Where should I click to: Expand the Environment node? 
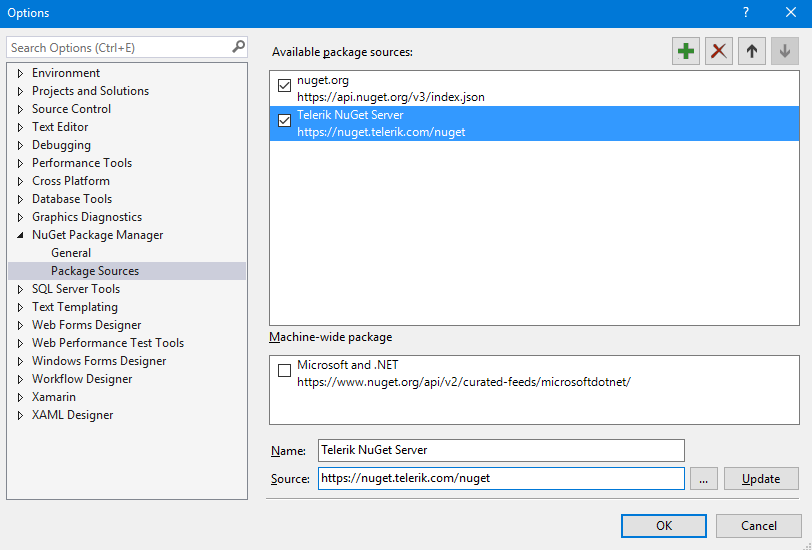pyautogui.click(x=20, y=73)
